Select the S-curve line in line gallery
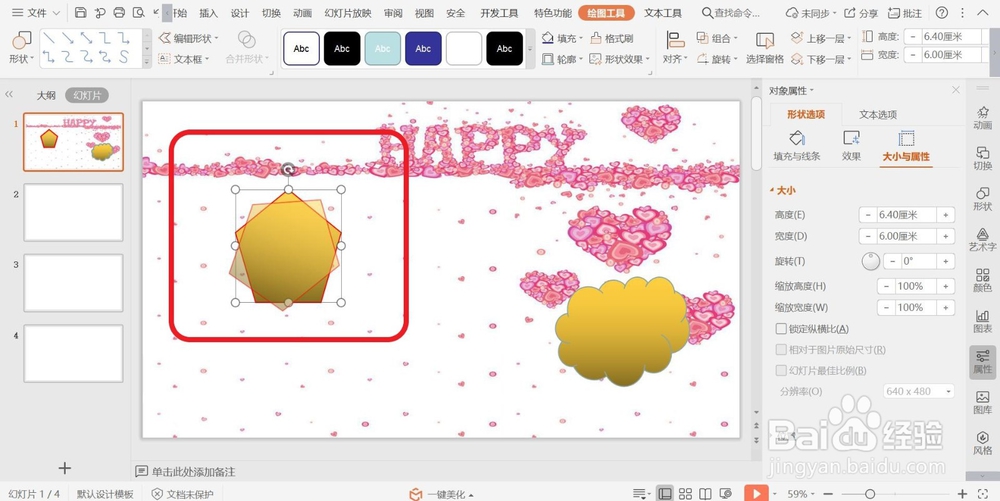This screenshot has height=501, width=1000. tap(124, 57)
